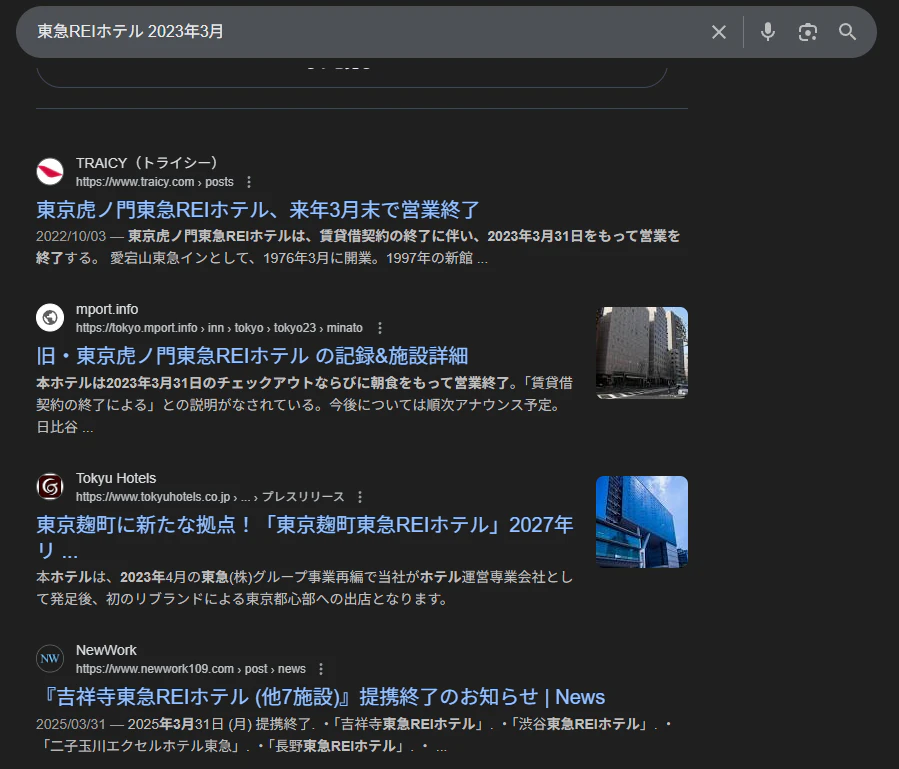Open the Tokyu Hotels blue building thumbnail
The height and width of the screenshot is (769, 899).
[642, 522]
